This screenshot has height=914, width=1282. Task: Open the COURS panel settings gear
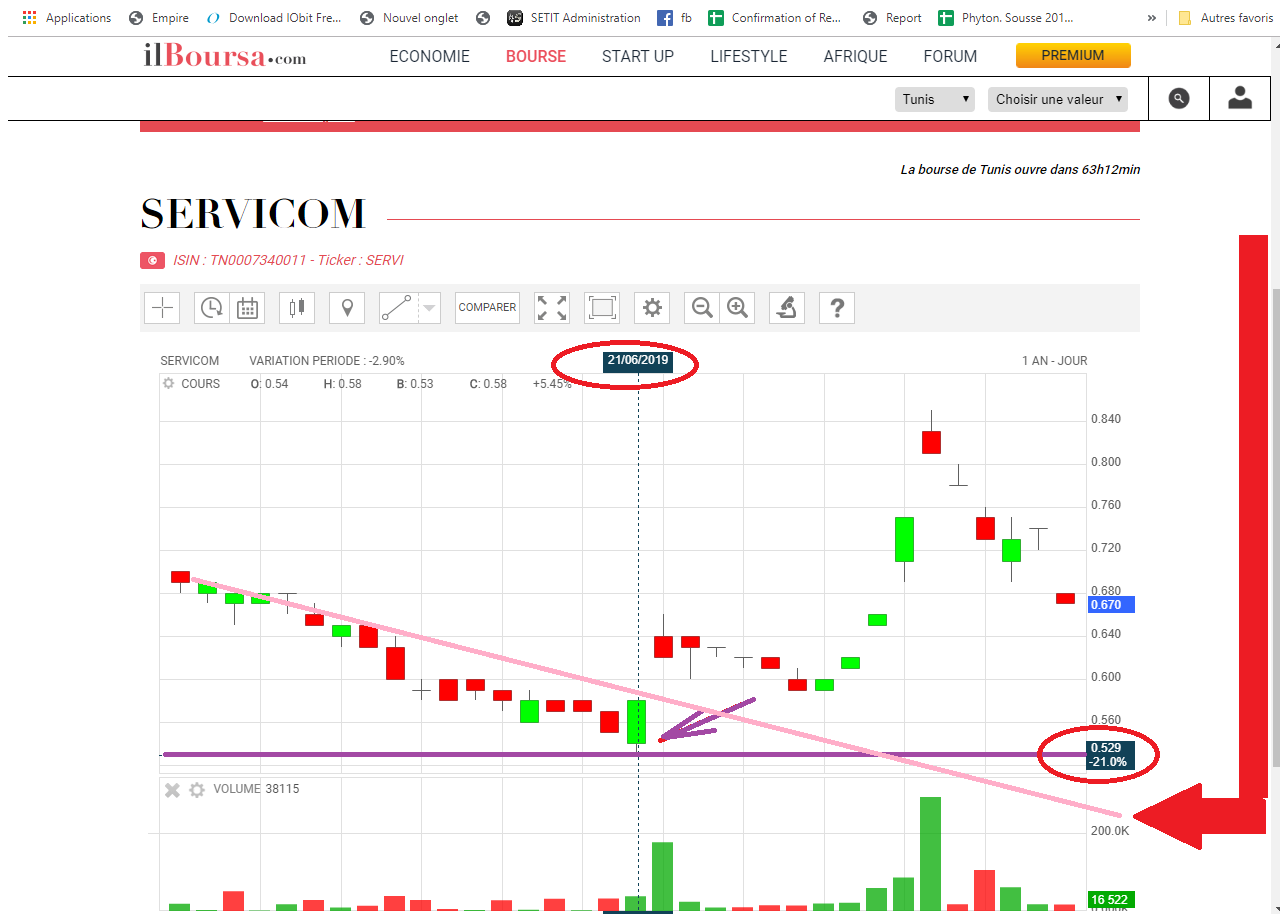pos(168,384)
